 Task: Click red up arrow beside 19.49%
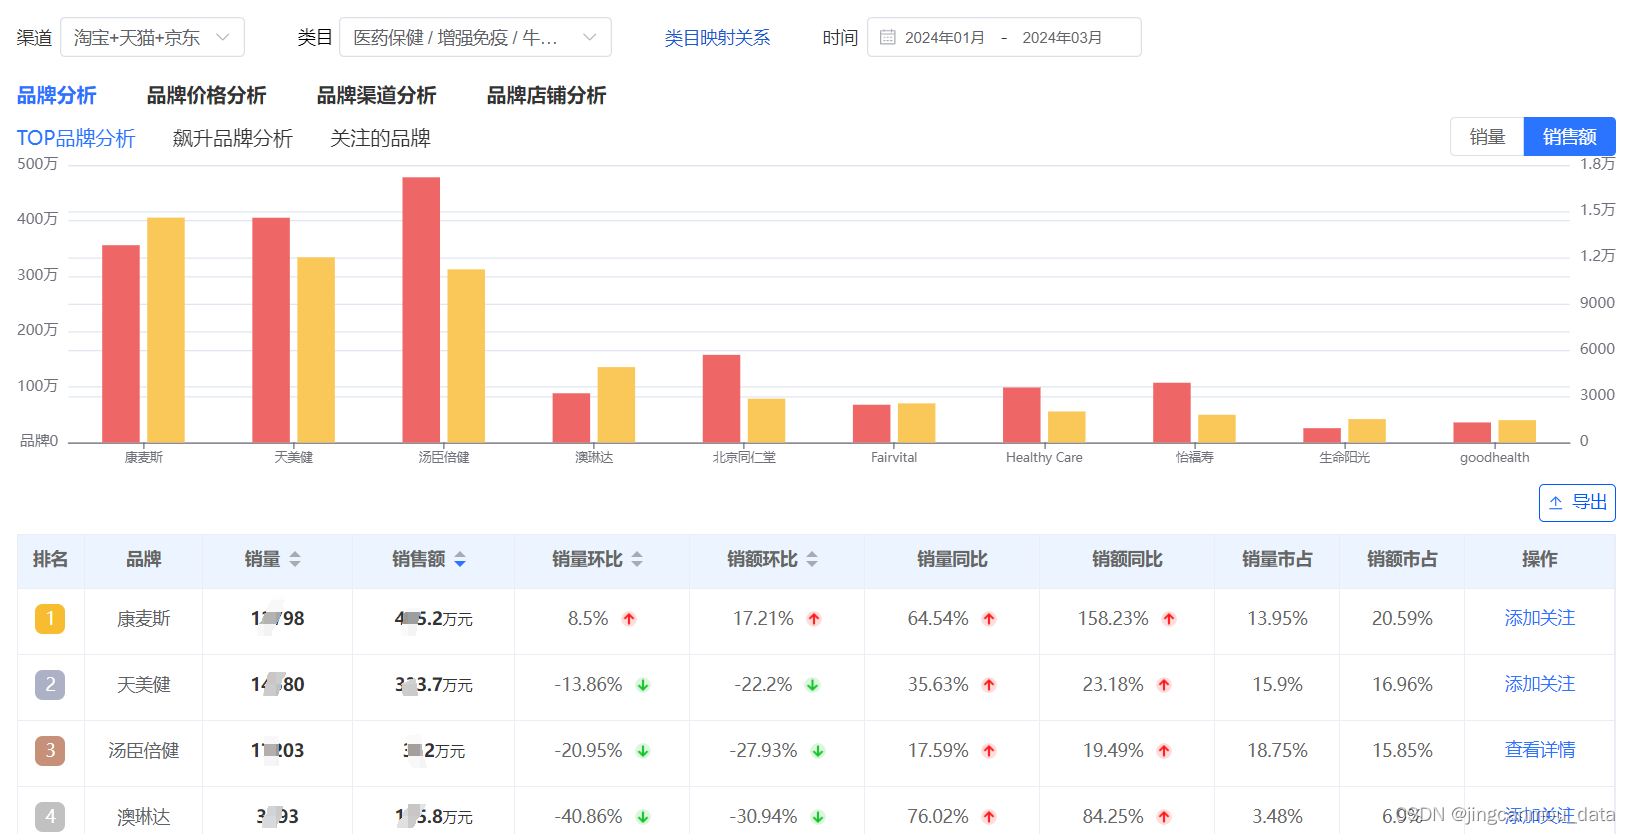(x=1164, y=751)
